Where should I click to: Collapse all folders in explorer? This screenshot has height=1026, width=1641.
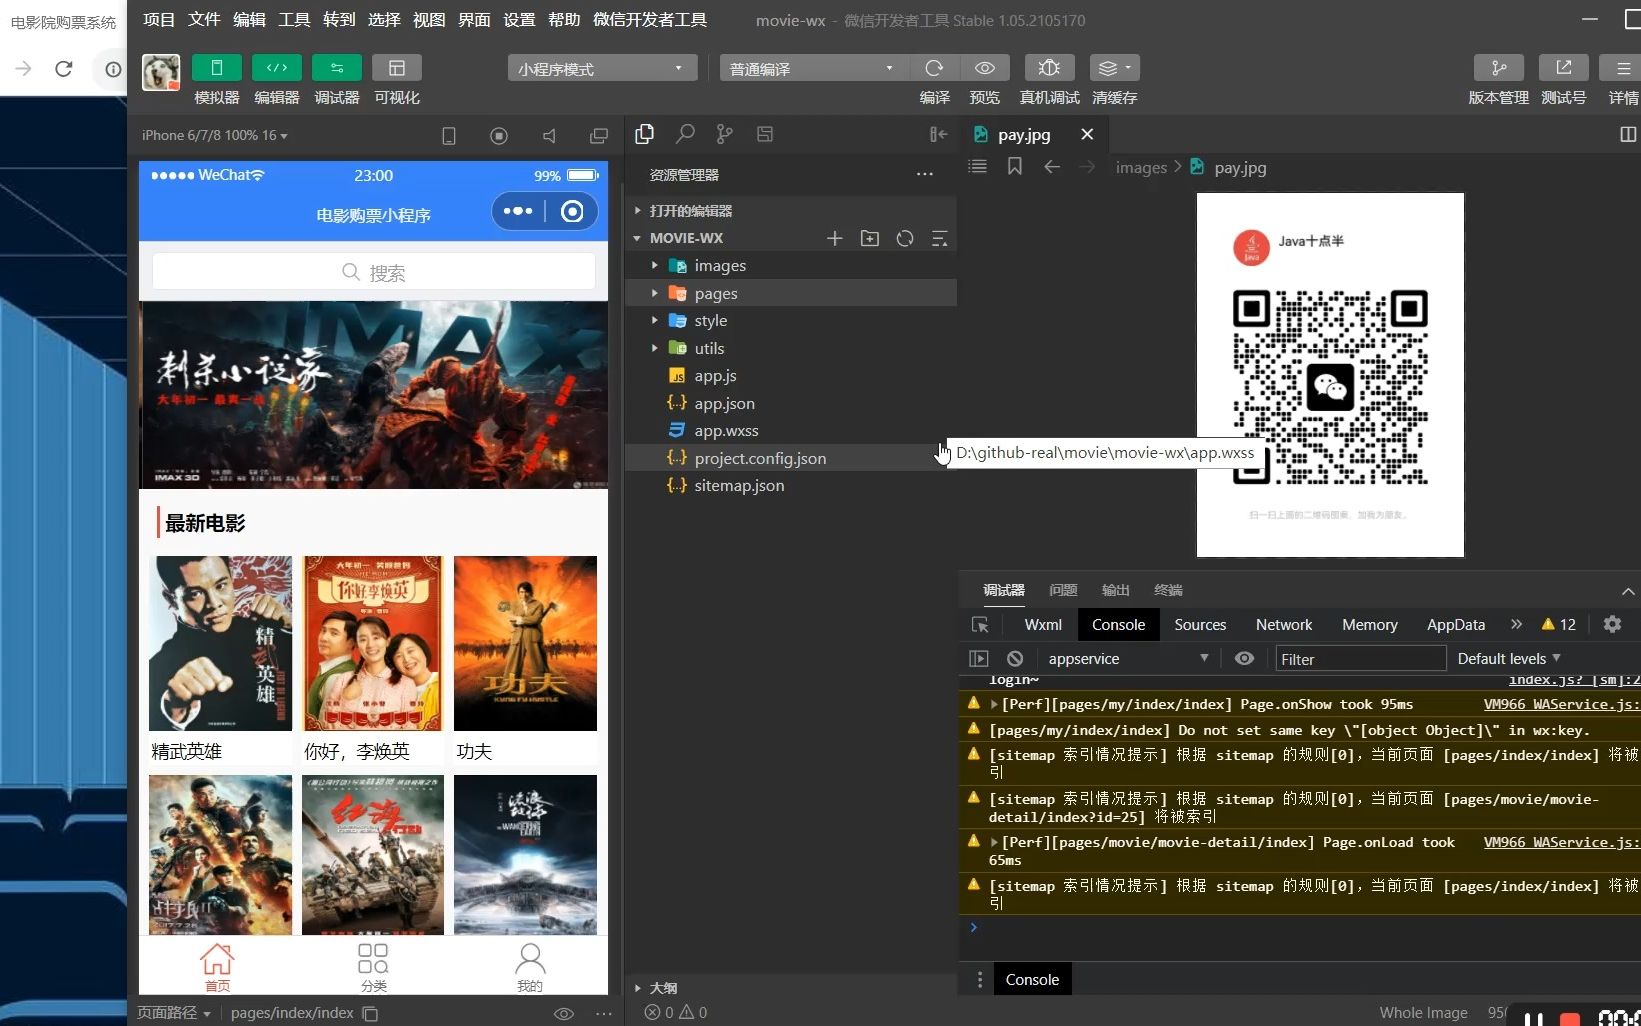point(940,238)
